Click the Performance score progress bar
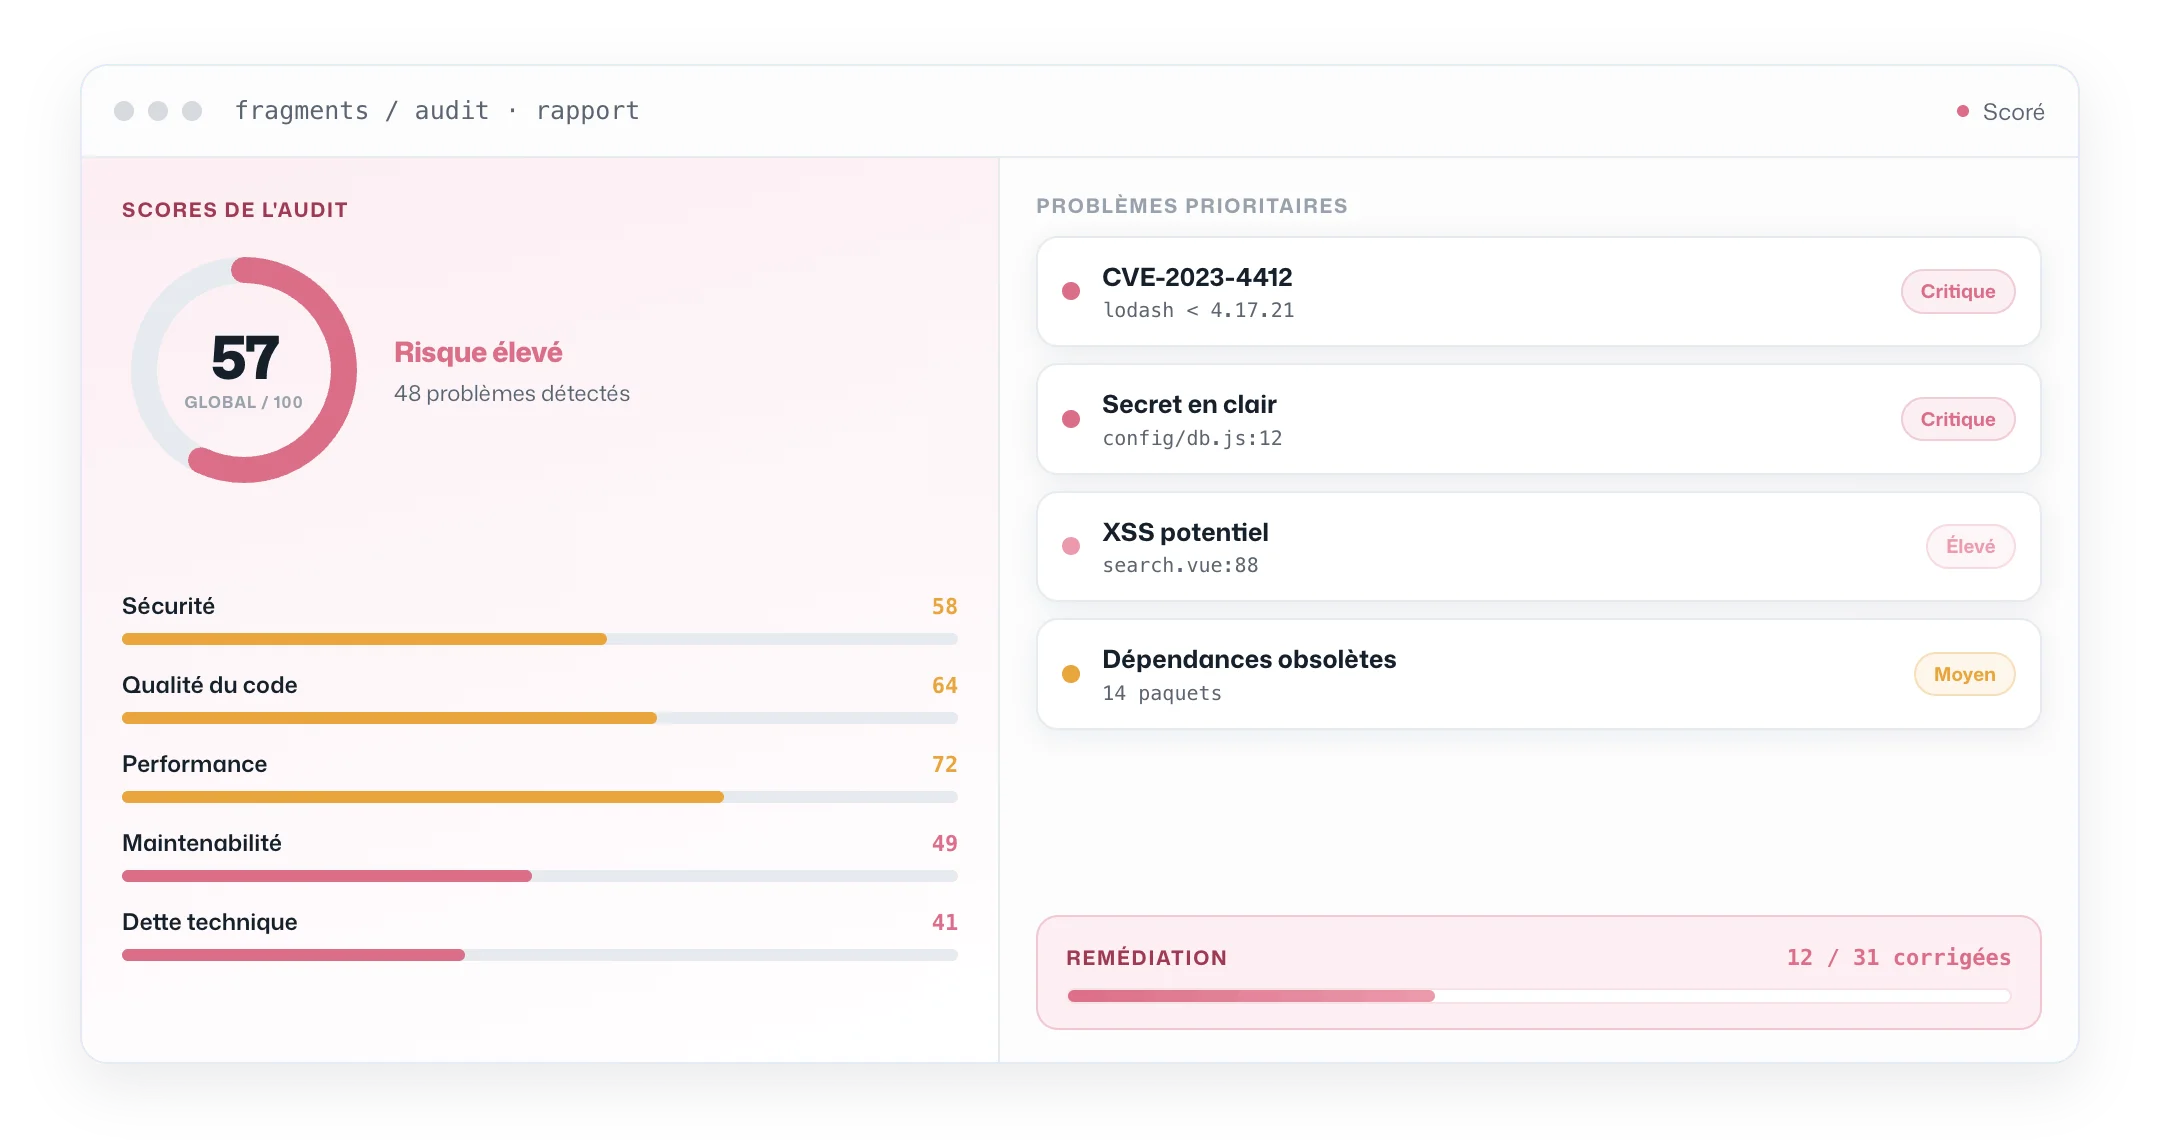Image resolution: width=2159 pixels, height=1144 pixels. 540,797
